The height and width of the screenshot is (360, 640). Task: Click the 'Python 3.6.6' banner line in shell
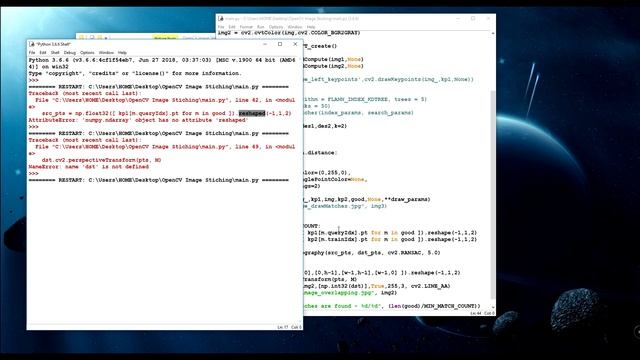click(x=162, y=60)
